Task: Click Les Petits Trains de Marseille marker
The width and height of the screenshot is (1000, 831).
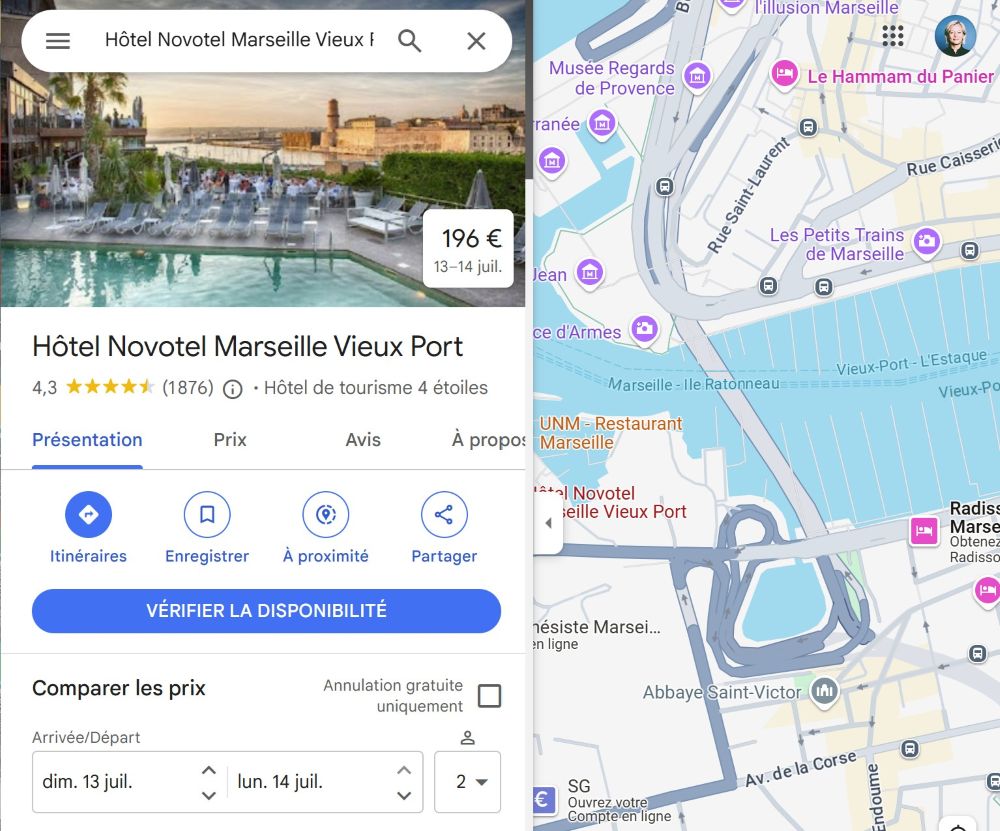Action: pos(927,242)
